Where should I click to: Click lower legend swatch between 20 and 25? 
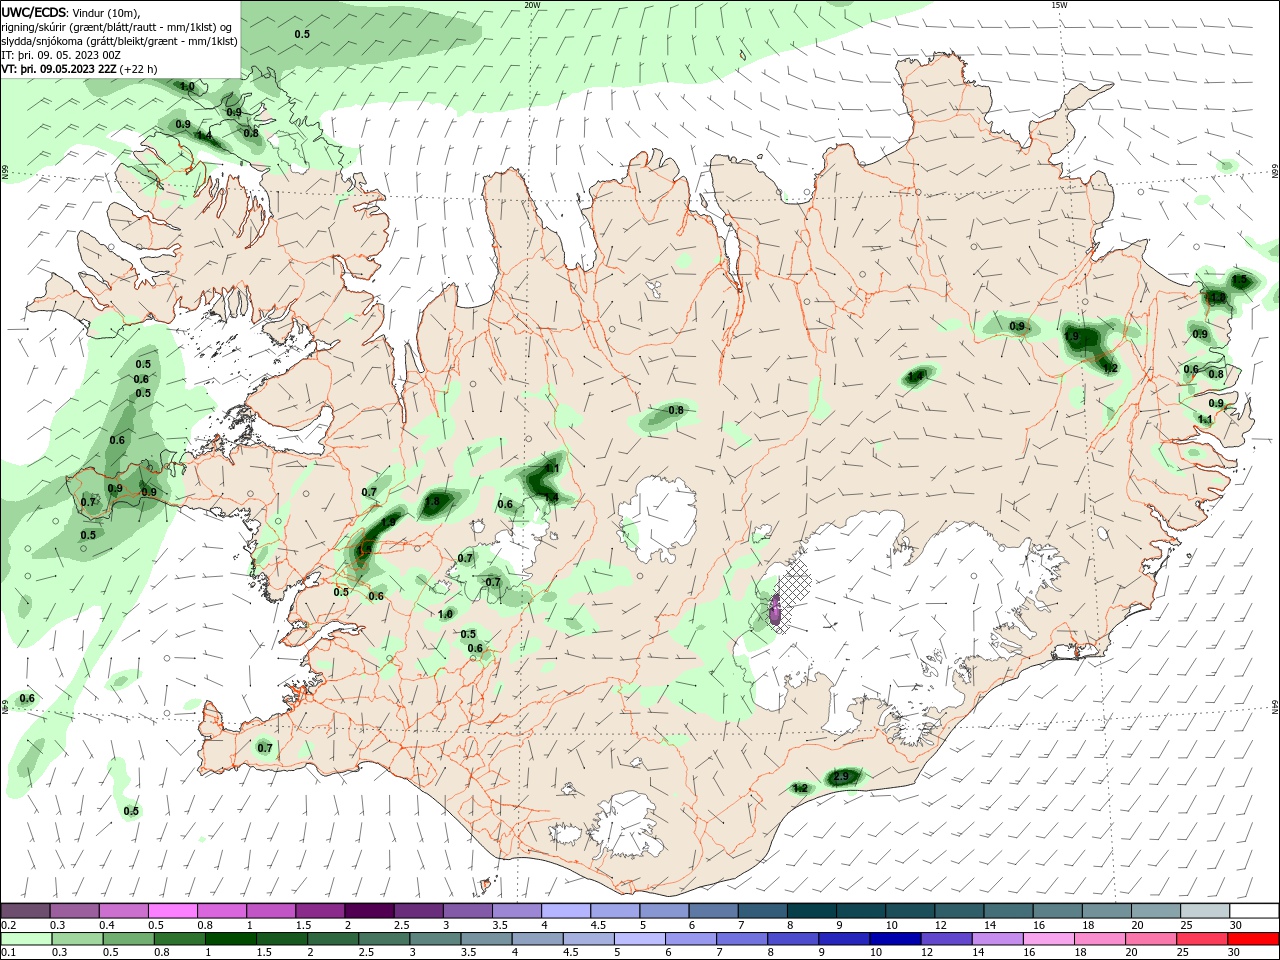1149,939
